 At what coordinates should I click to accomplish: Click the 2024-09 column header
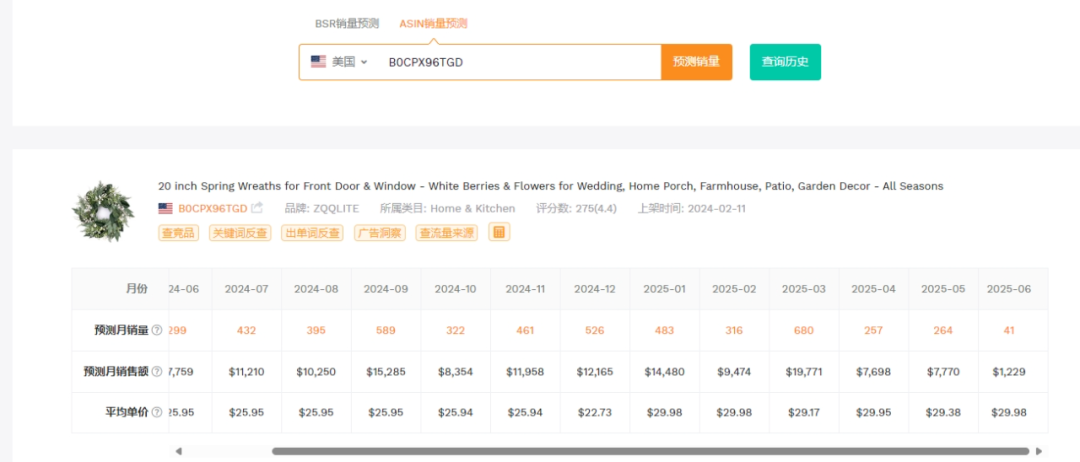click(x=386, y=289)
